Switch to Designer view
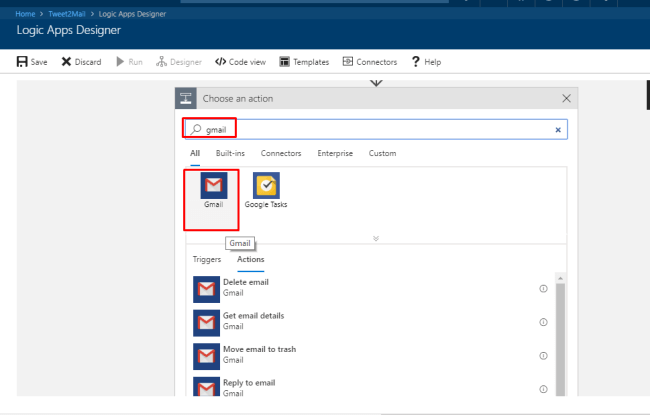Screen dimensions: 650x415 179,62
